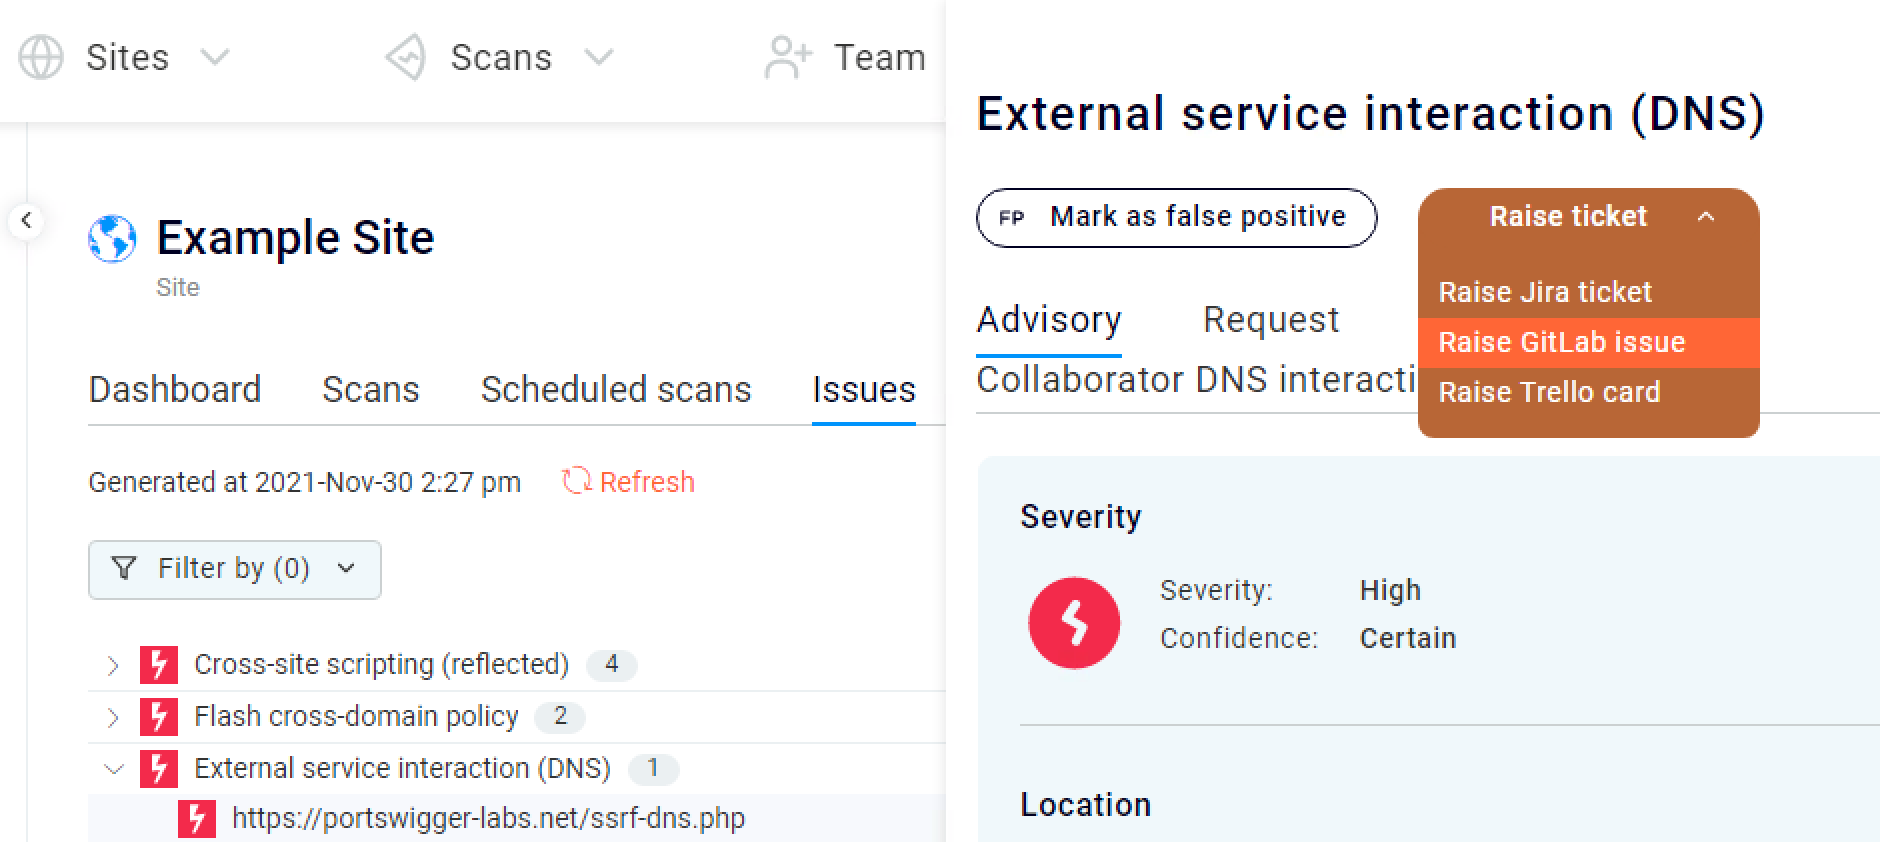Click the Cross-site scripting severity icon

coord(159,665)
